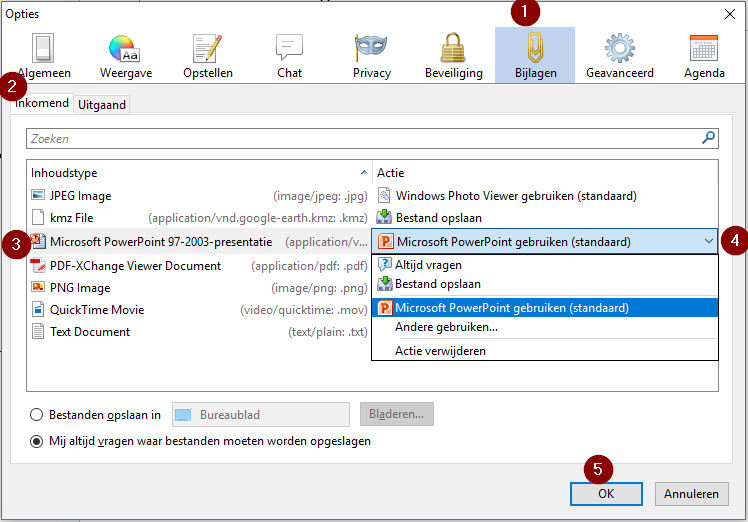The width and height of the screenshot is (748, 522).
Task: Select the PDF-XChange Viewer Document row
Action: pyautogui.click(x=199, y=265)
